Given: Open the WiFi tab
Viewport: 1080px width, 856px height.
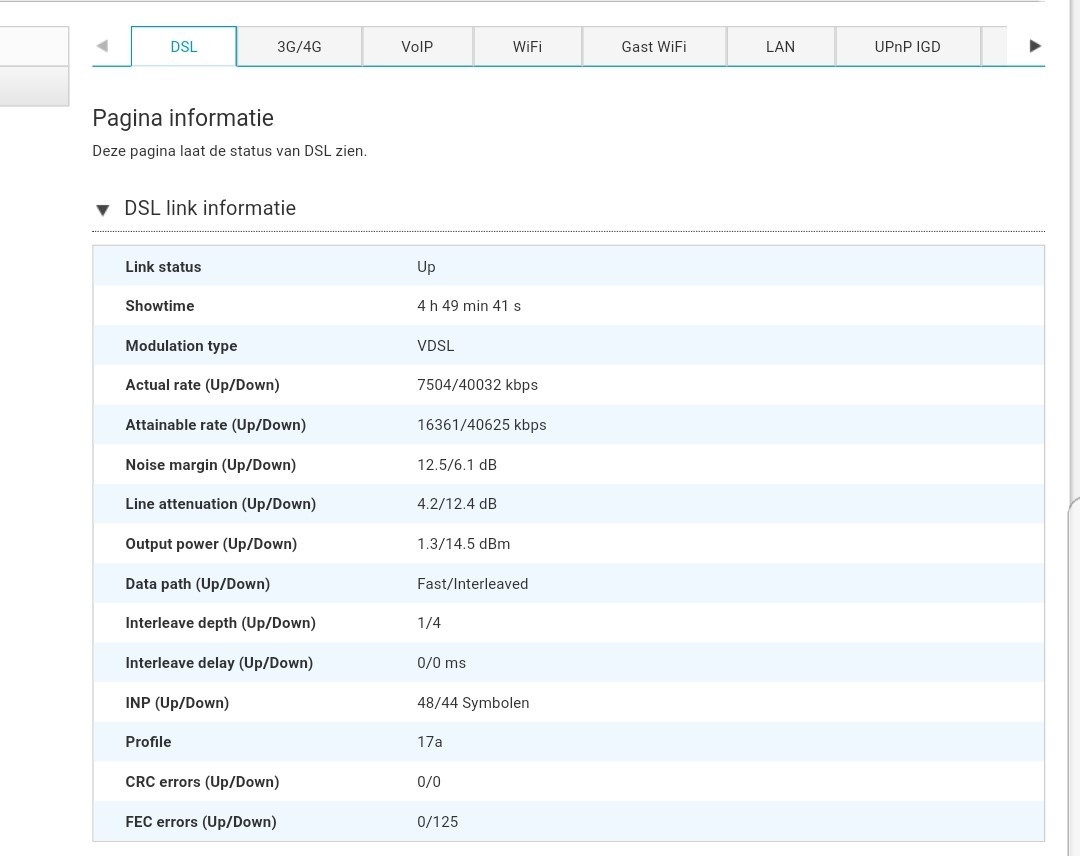Looking at the screenshot, I should (x=528, y=47).
